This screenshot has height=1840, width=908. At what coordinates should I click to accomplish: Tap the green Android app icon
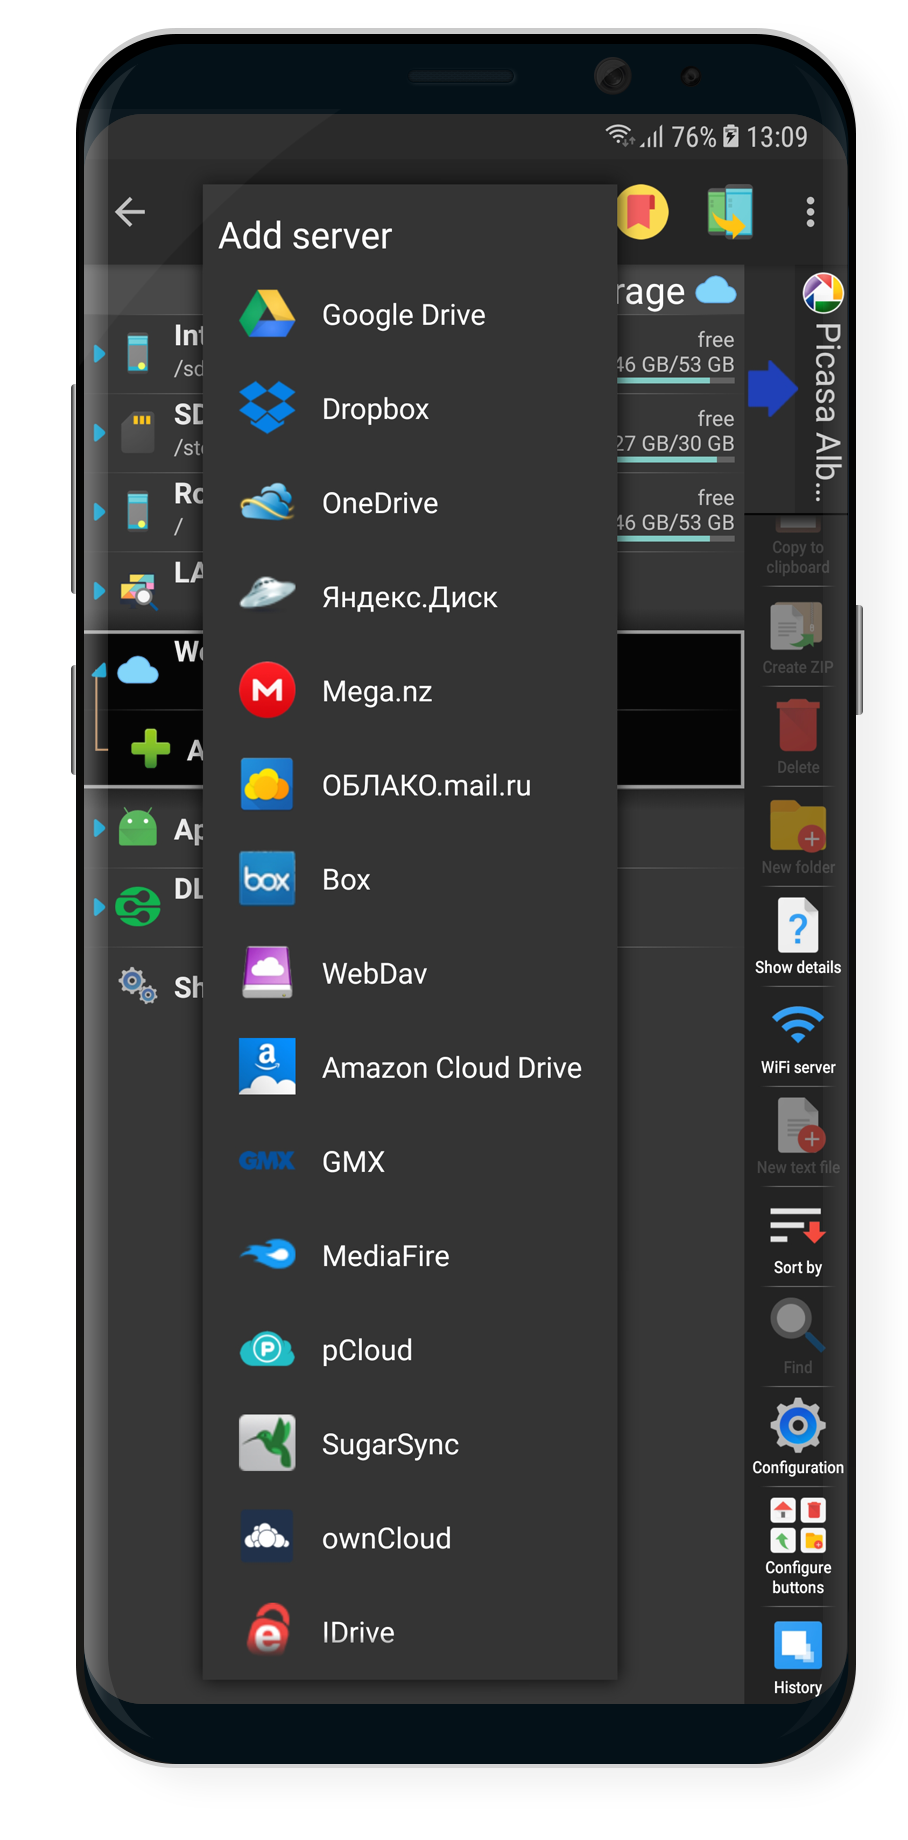point(138,827)
